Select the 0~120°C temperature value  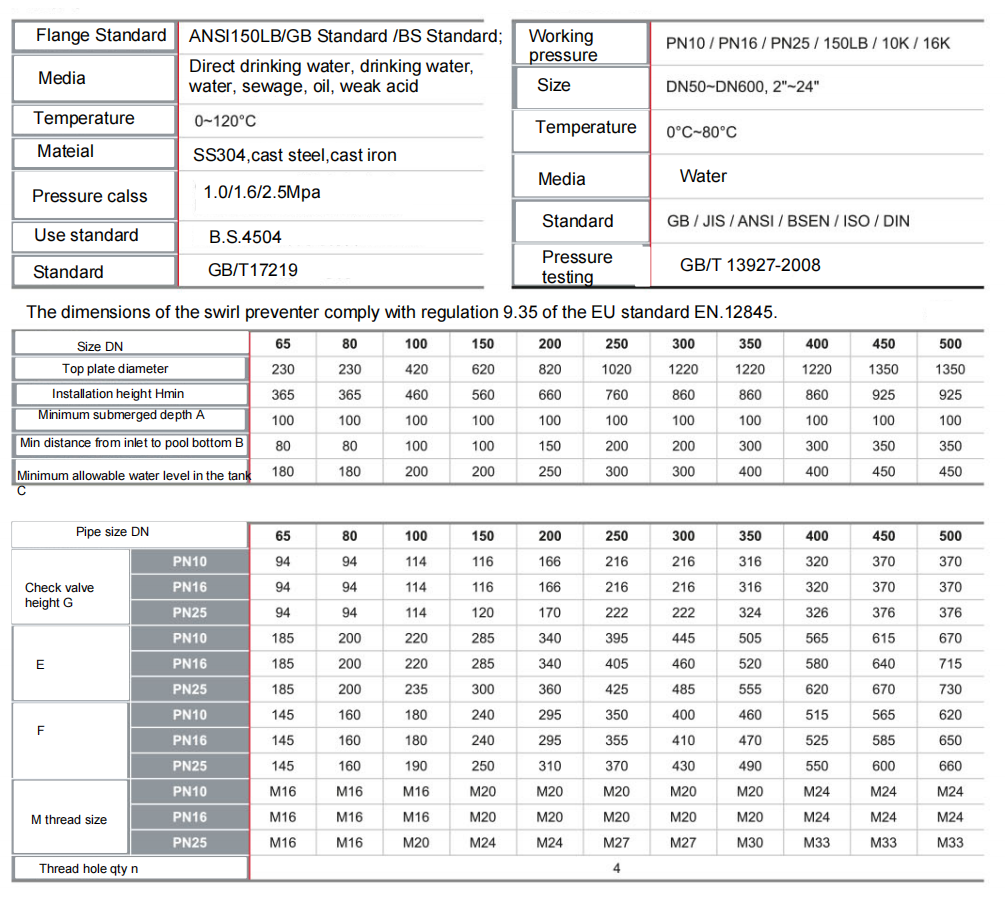coord(225,121)
